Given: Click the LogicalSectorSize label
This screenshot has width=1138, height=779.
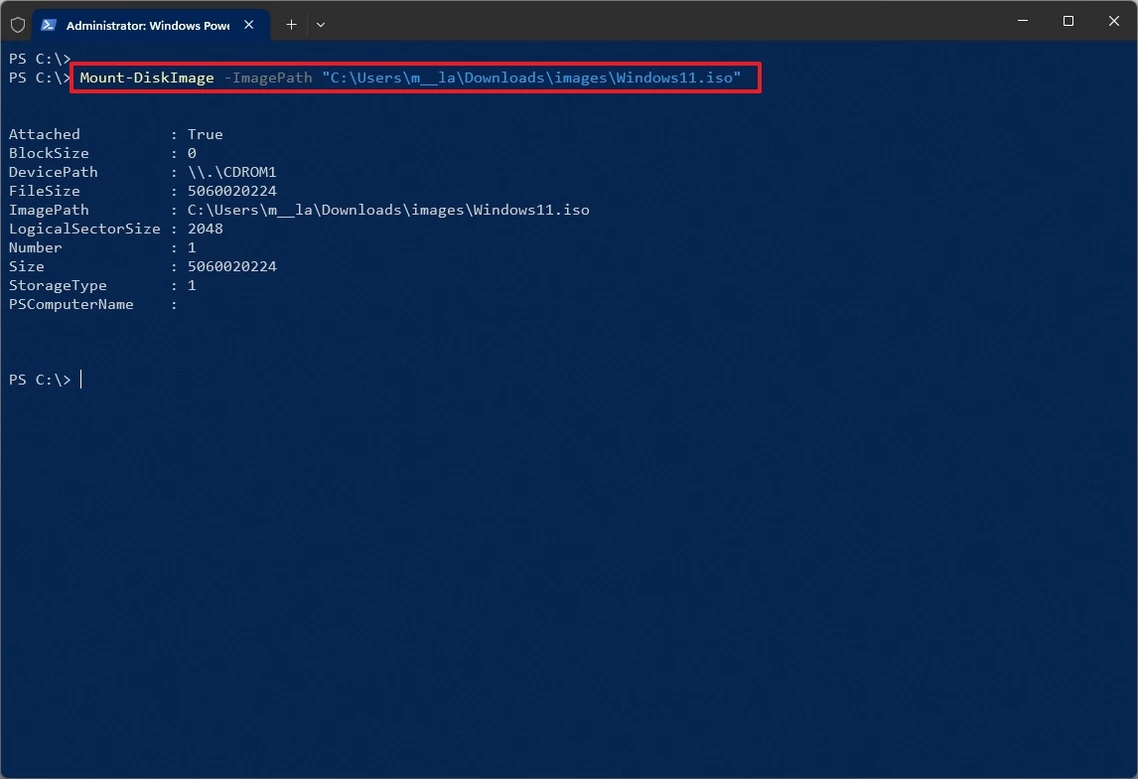Looking at the screenshot, I should click(84, 229).
